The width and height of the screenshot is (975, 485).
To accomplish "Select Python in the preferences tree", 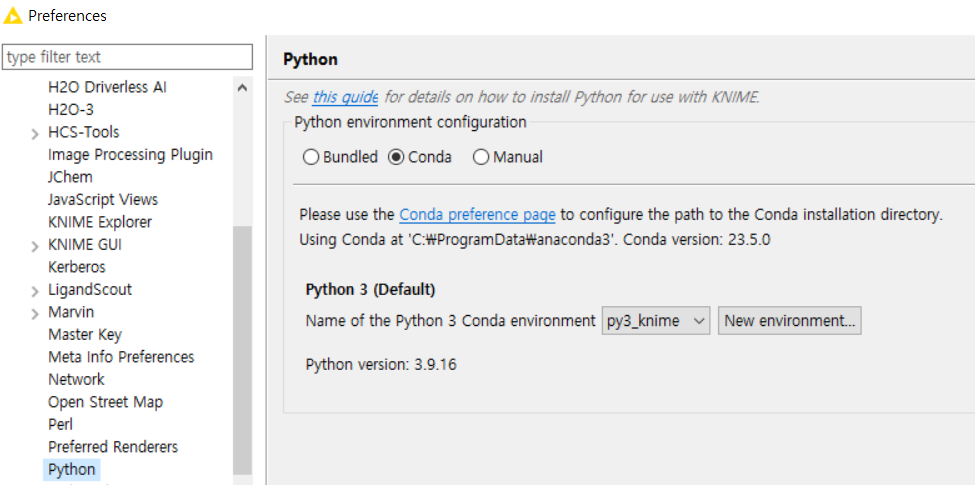I will click(72, 469).
